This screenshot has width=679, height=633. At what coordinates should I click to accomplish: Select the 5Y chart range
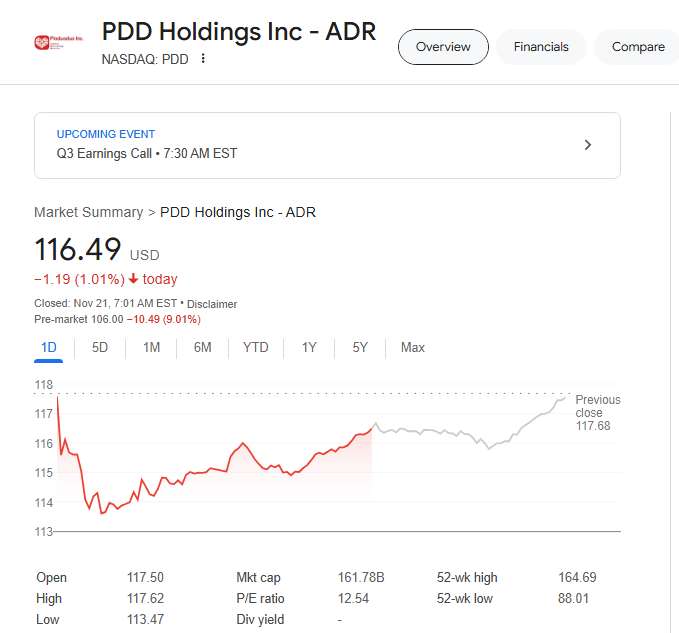pos(360,347)
